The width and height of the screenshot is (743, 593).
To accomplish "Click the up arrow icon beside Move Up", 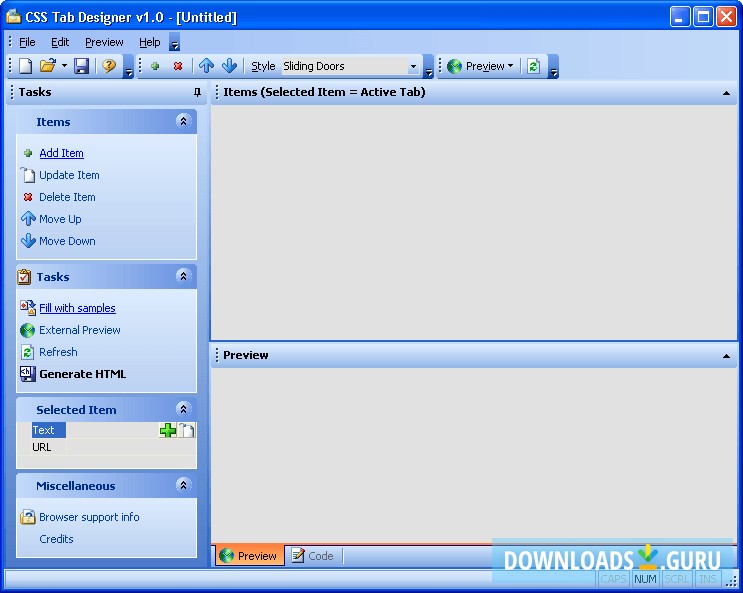I will (x=28, y=219).
